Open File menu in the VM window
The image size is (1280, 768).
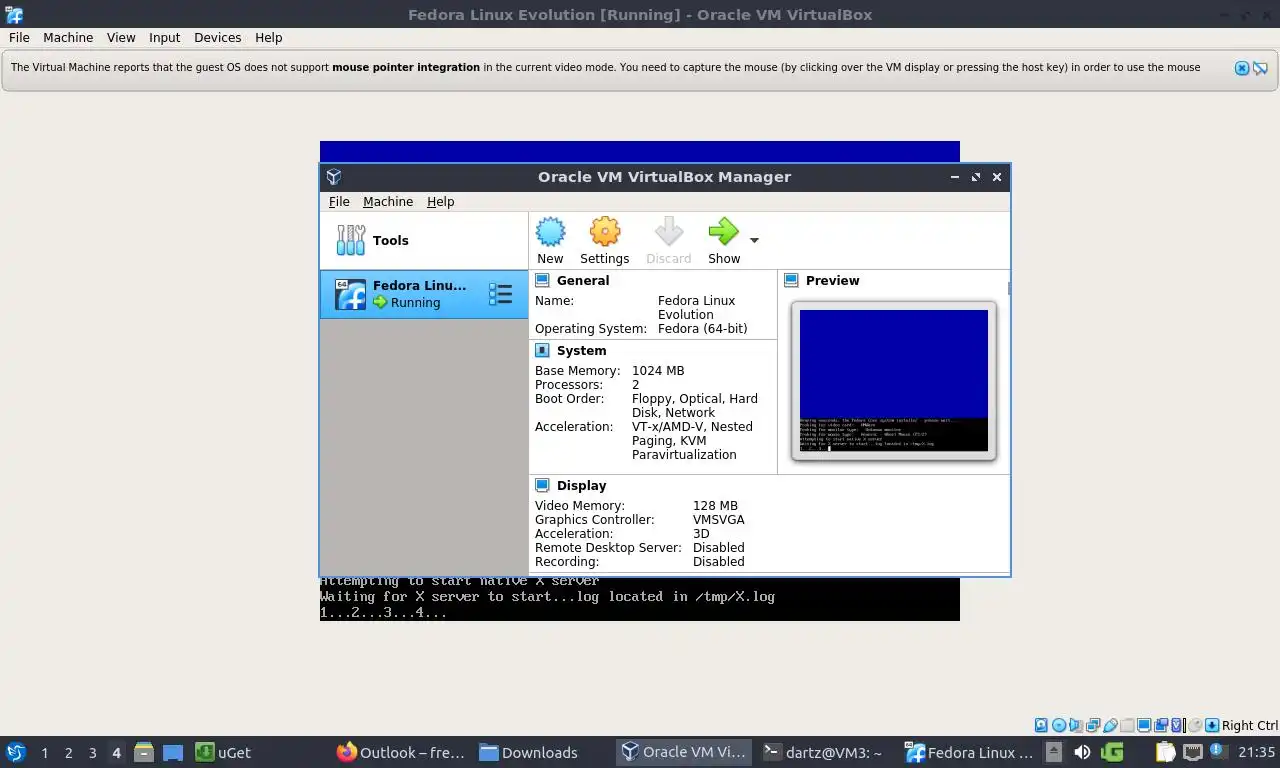pos(19,37)
